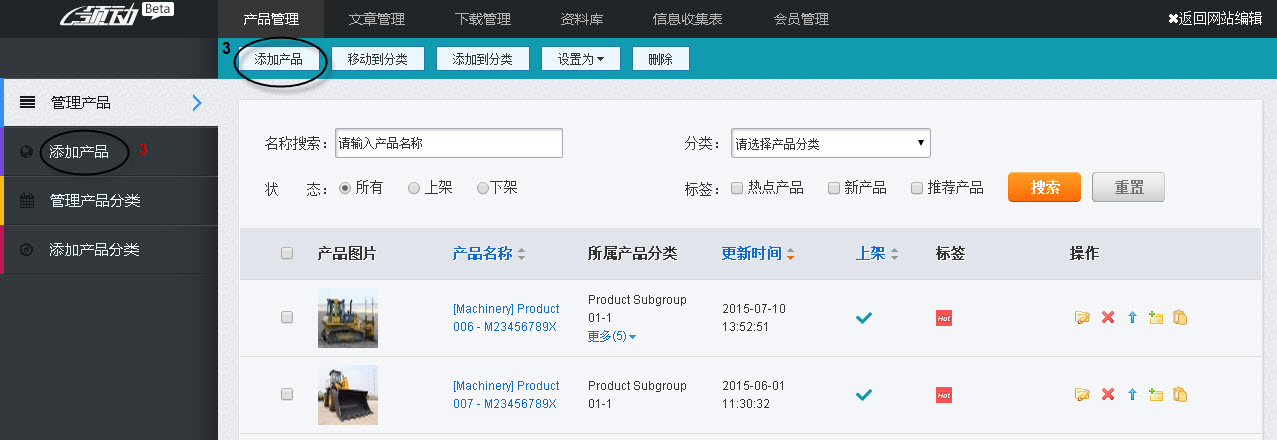The width and height of the screenshot is (1277, 440).
Task: Click the orange 搜索 button
Action: tap(1045, 187)
